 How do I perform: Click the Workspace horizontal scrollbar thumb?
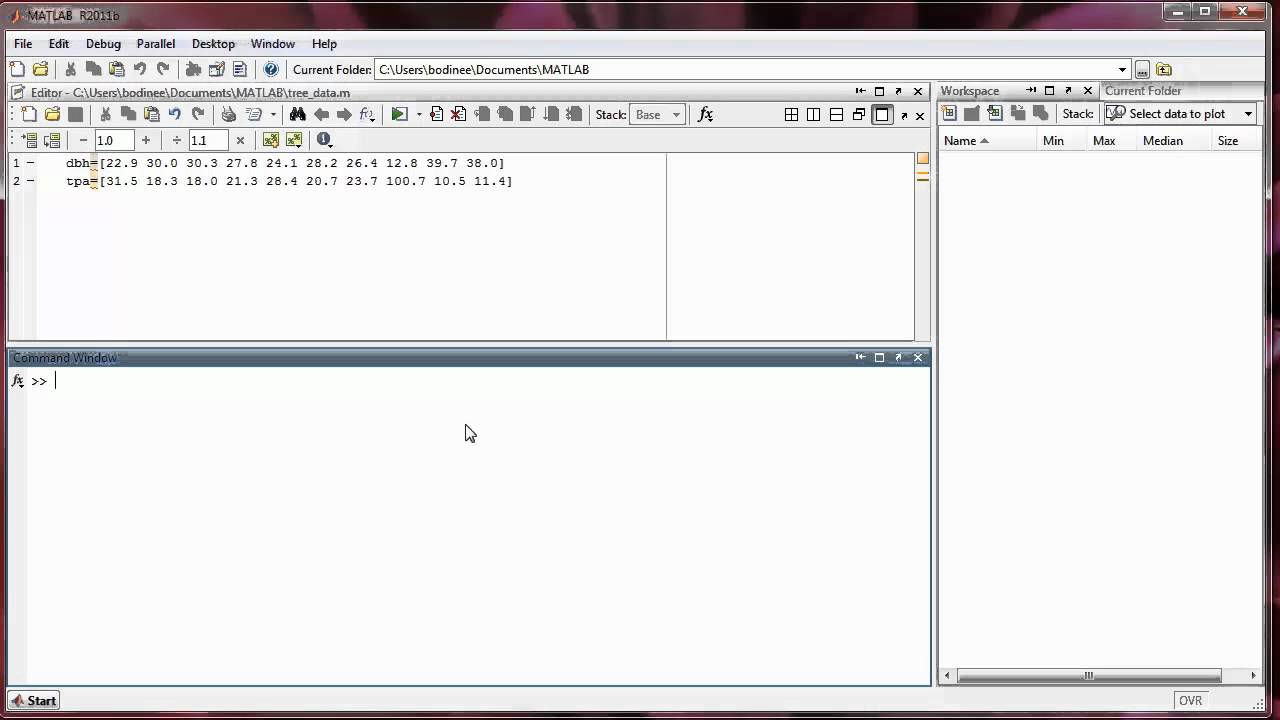coord(1089,675)
